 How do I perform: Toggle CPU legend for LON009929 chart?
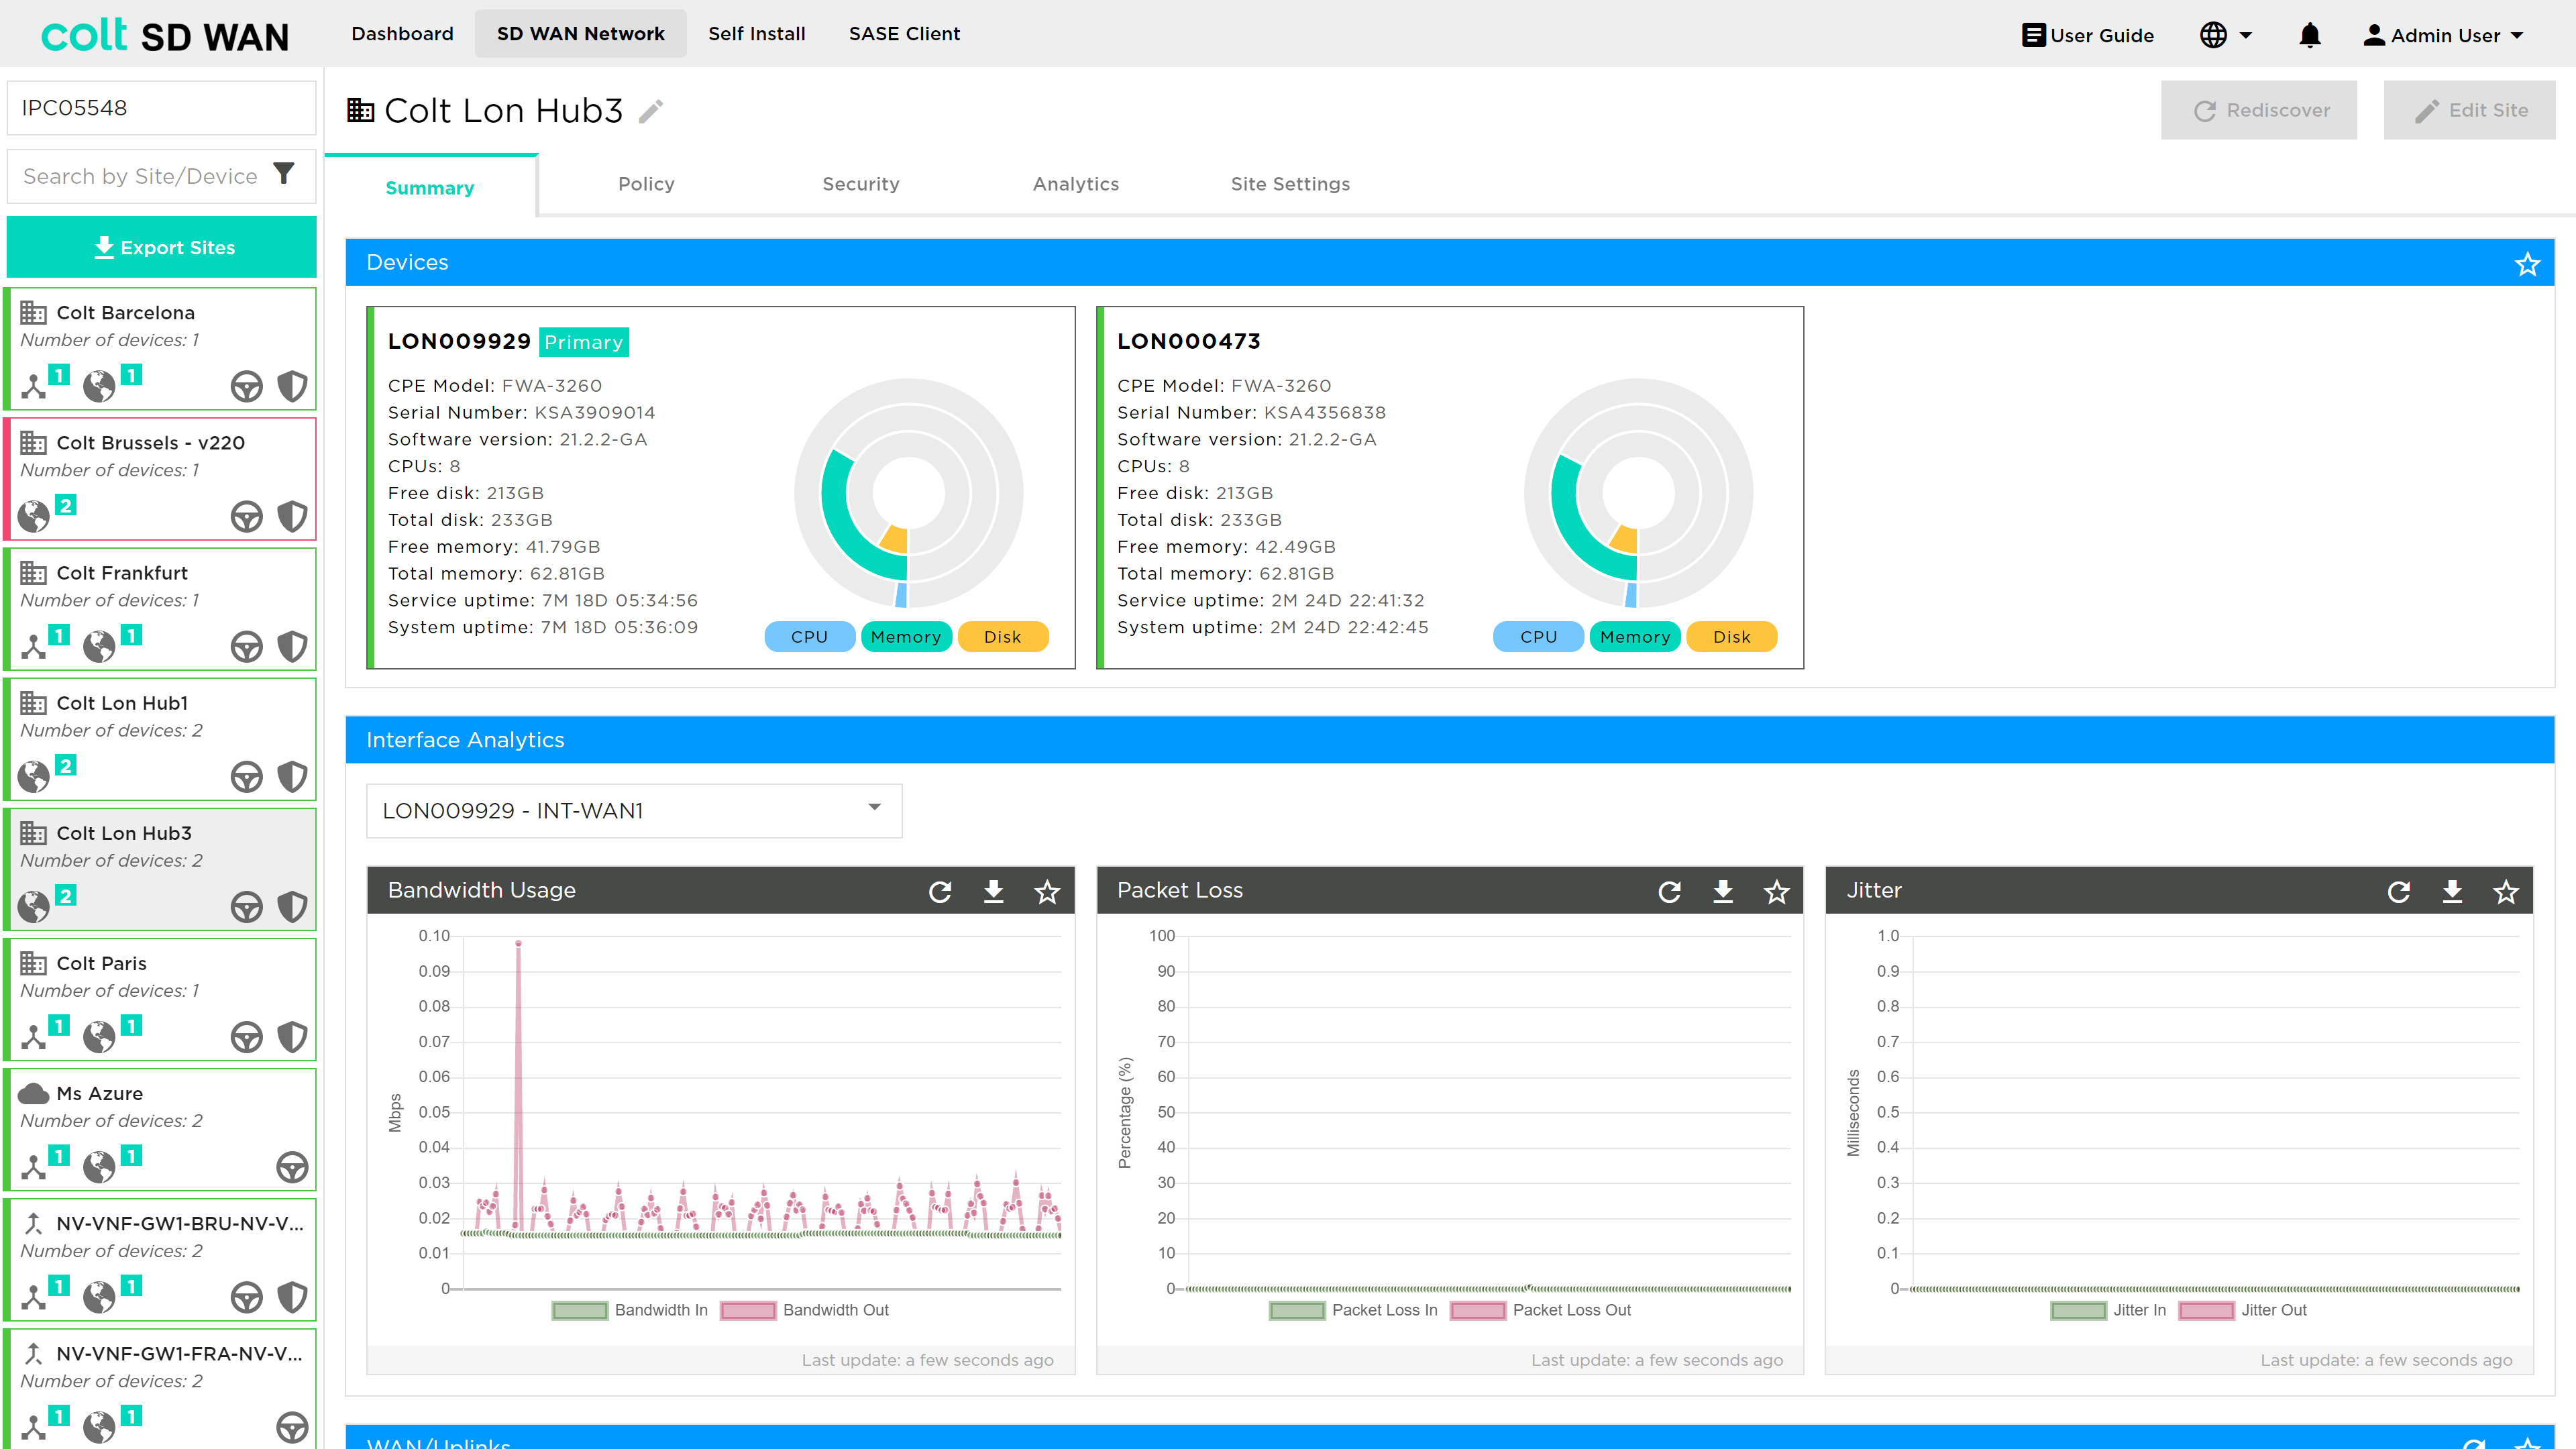810,637
